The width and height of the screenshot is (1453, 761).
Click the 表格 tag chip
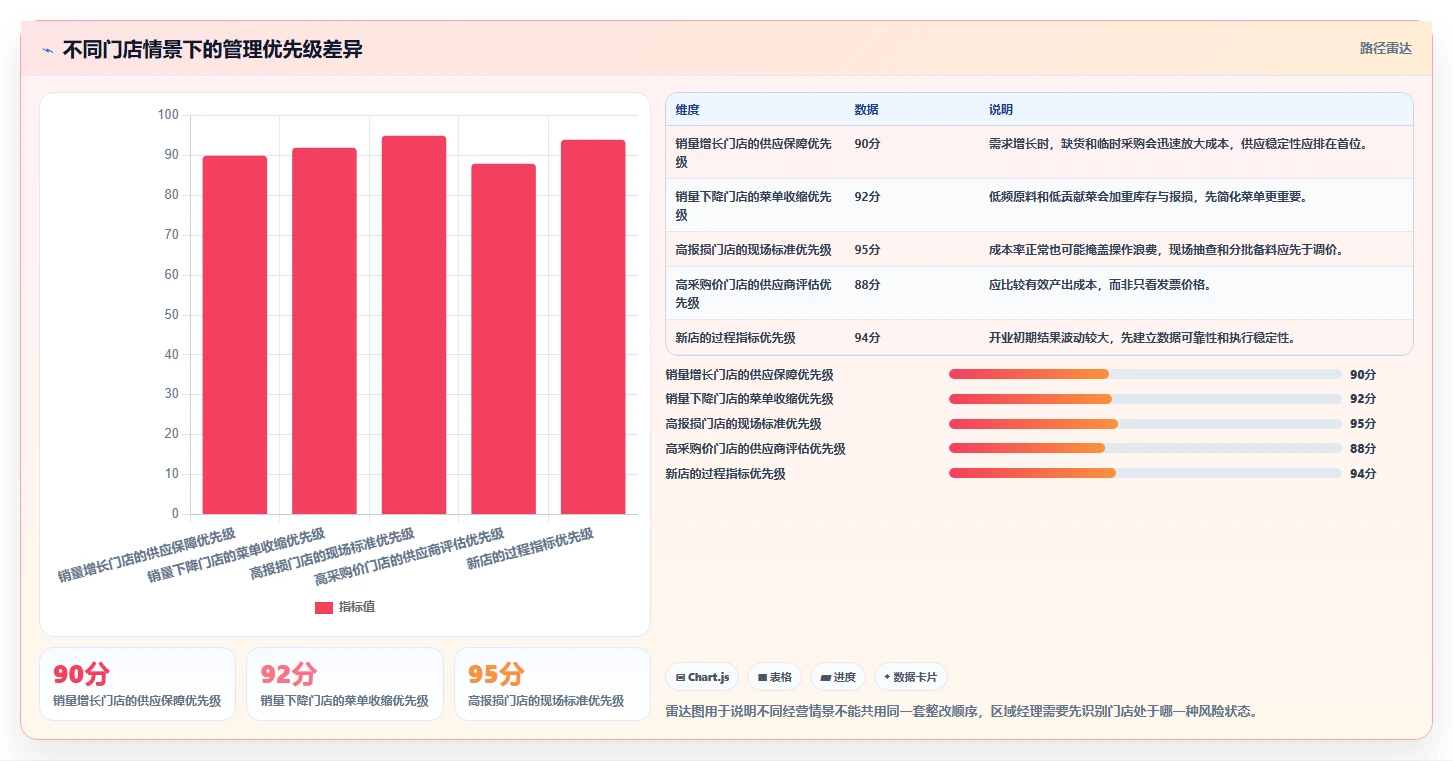(774, 677)
